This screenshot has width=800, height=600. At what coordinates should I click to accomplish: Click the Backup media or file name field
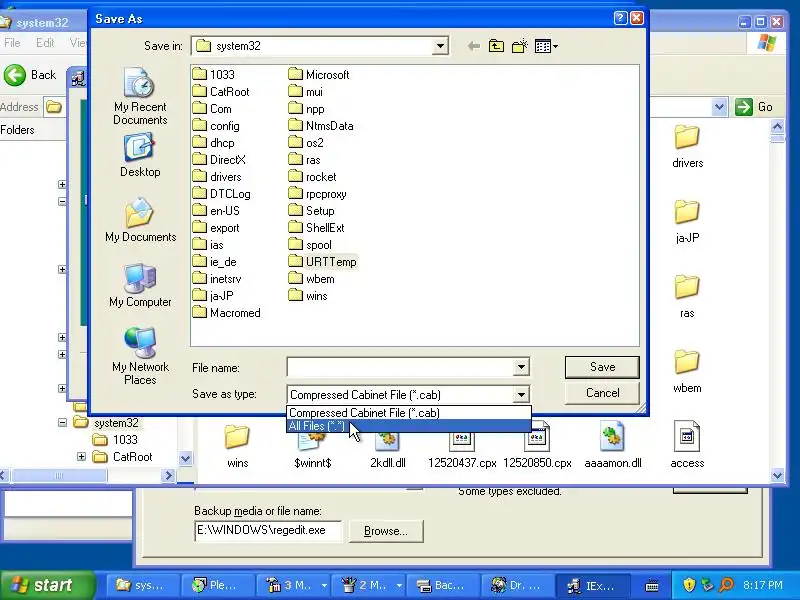[268, 531]
